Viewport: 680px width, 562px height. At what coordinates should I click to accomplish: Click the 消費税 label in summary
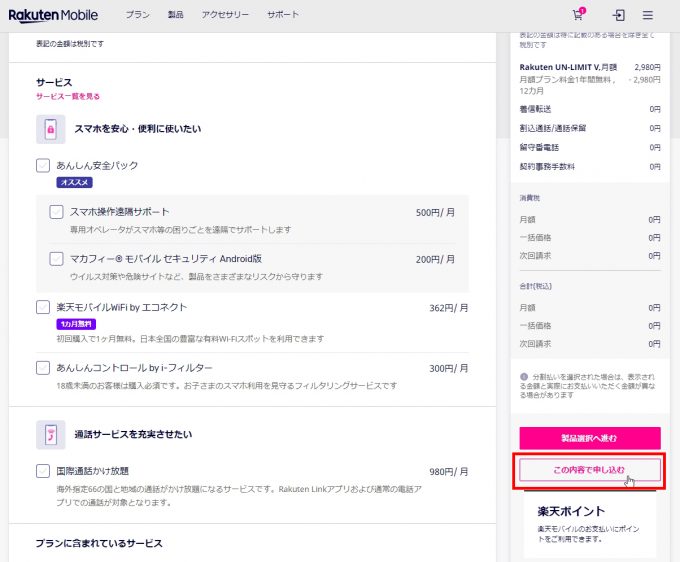(x=530, y=198)
